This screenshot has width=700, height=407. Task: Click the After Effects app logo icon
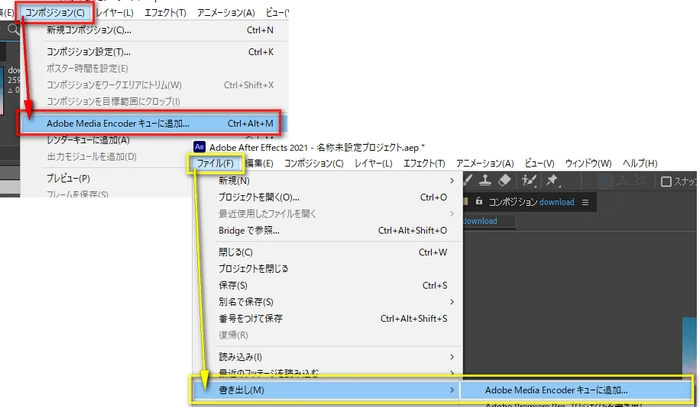200,146
